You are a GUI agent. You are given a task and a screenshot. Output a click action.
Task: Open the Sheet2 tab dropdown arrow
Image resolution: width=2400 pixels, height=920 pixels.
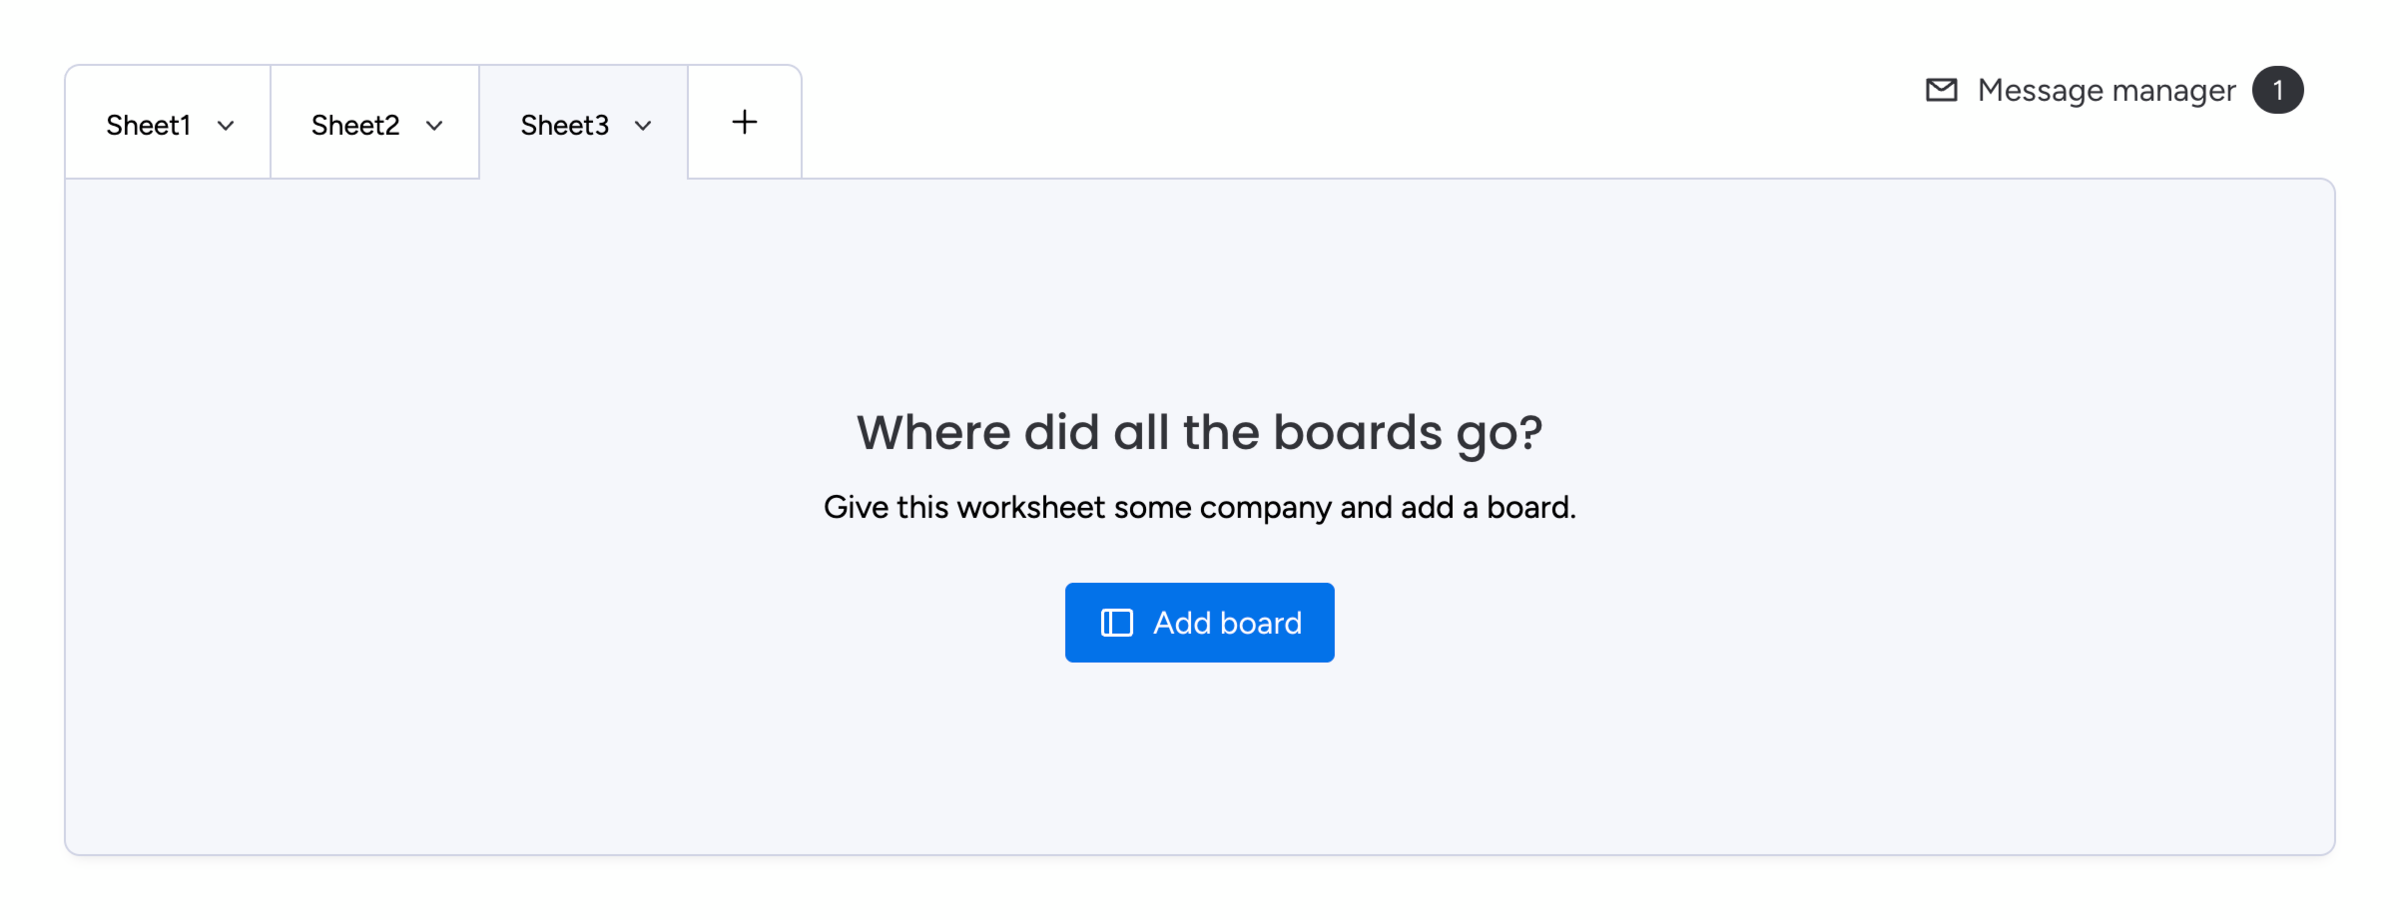434,126
